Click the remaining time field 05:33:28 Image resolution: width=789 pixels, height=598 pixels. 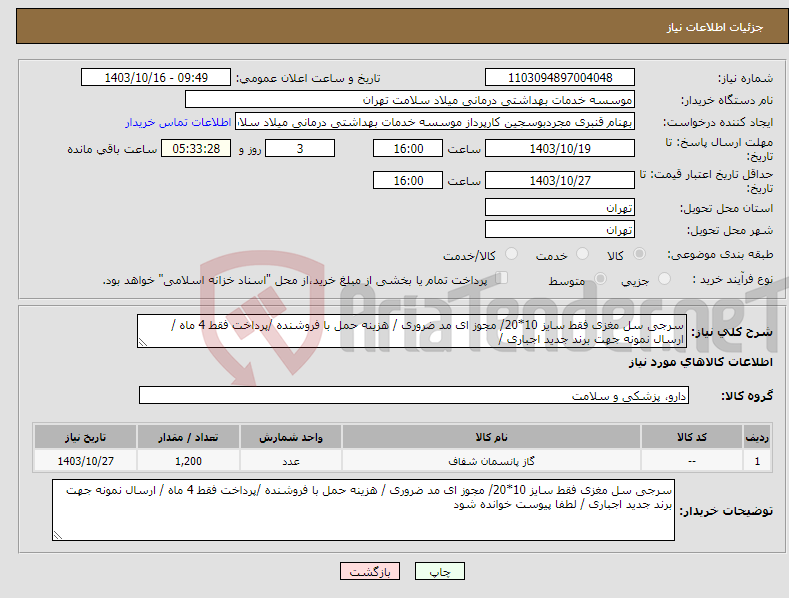point(196,148)
